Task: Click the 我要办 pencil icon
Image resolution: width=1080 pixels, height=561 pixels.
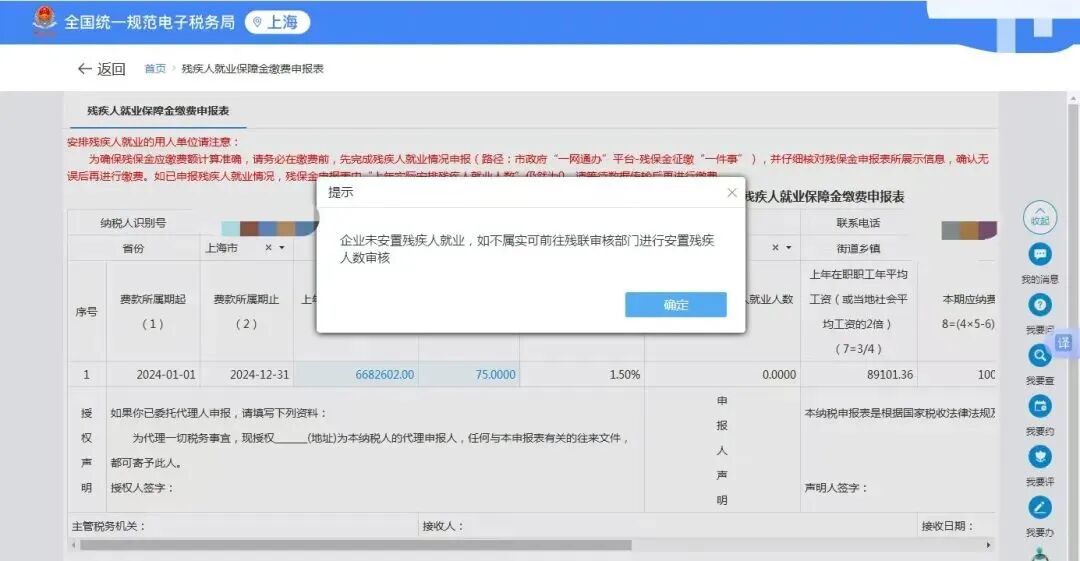Action: pyautogui.click(x=1039, y=507)
